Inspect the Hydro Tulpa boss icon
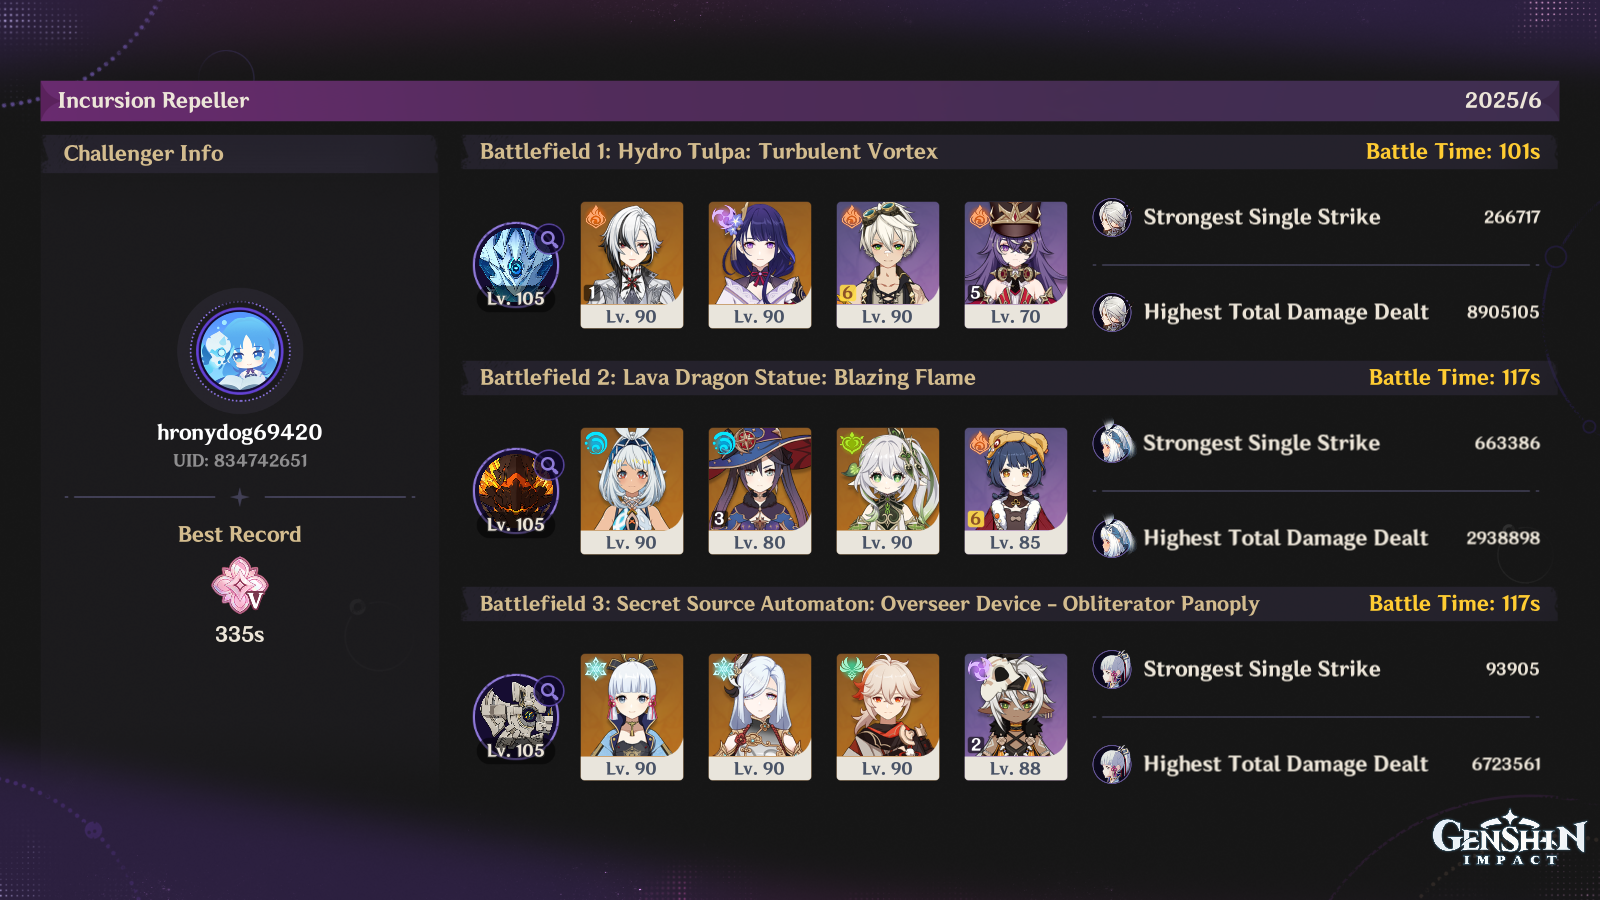The height and width of the screenshot is (900, 1600). point(516,265)
